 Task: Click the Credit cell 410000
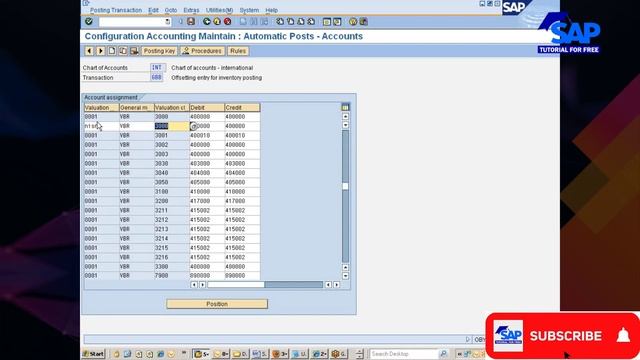coord(242,192)
